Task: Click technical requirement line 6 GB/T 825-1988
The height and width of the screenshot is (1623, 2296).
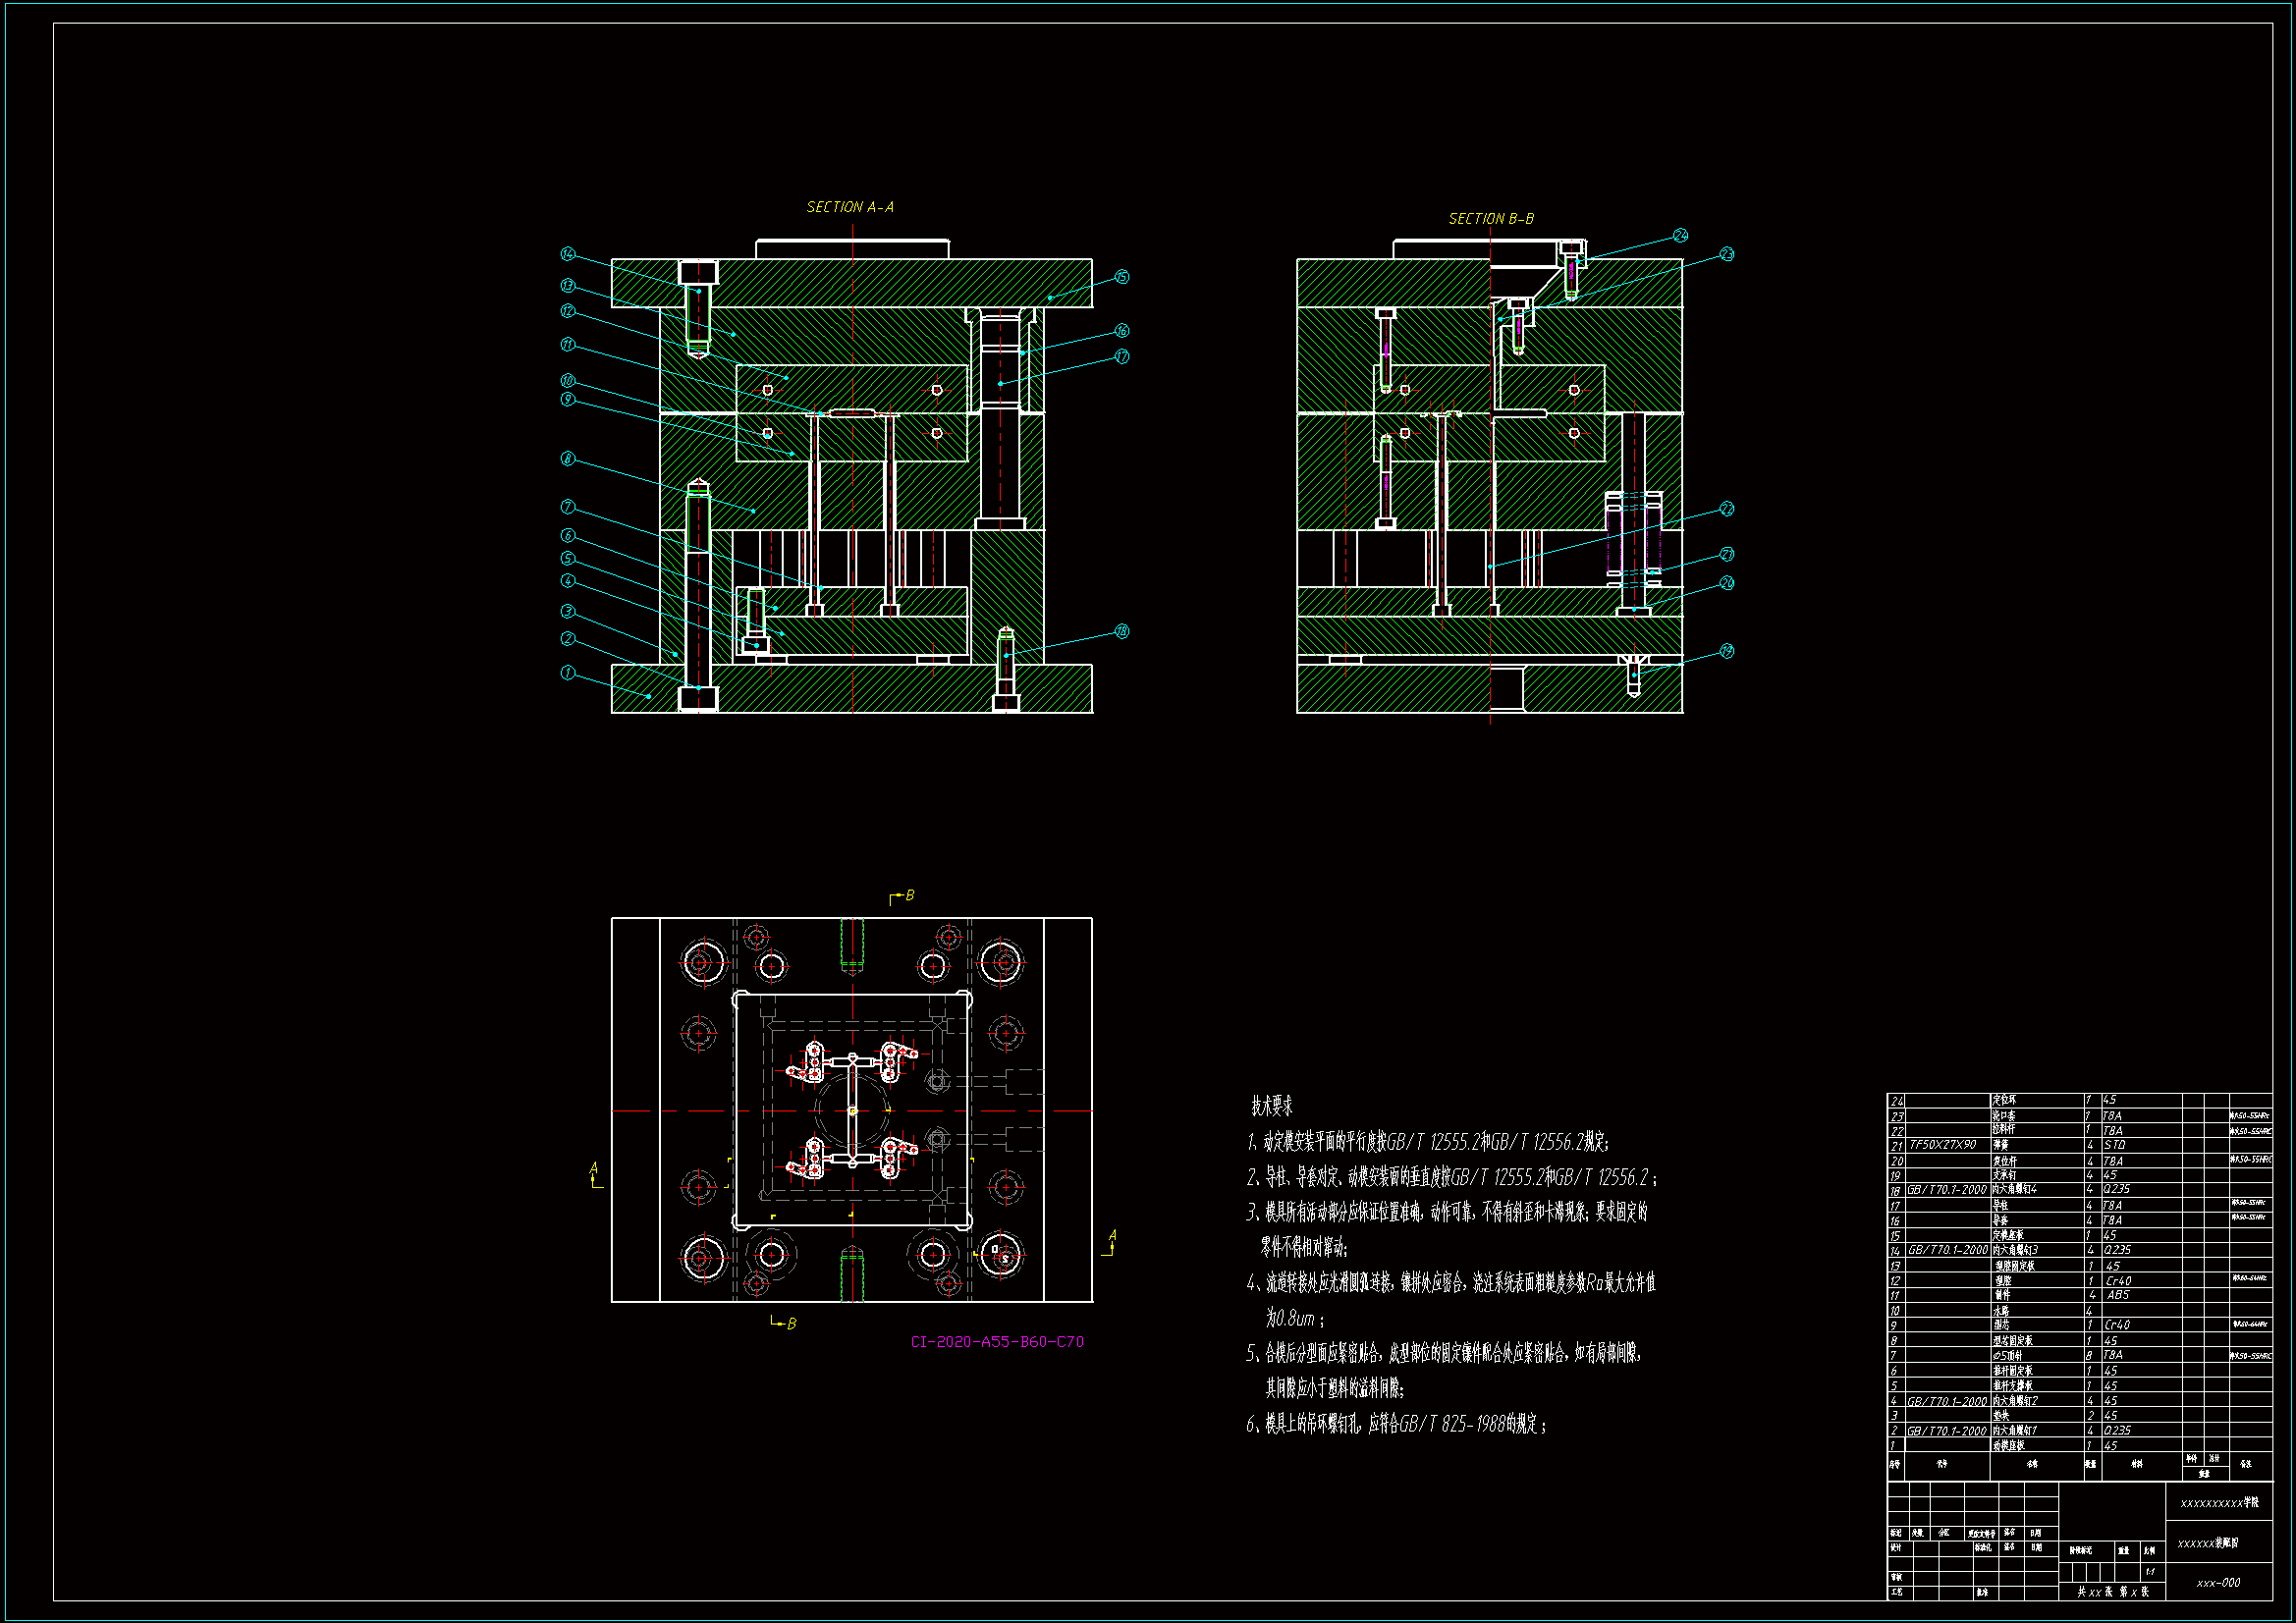Action: point(1396,1424)
